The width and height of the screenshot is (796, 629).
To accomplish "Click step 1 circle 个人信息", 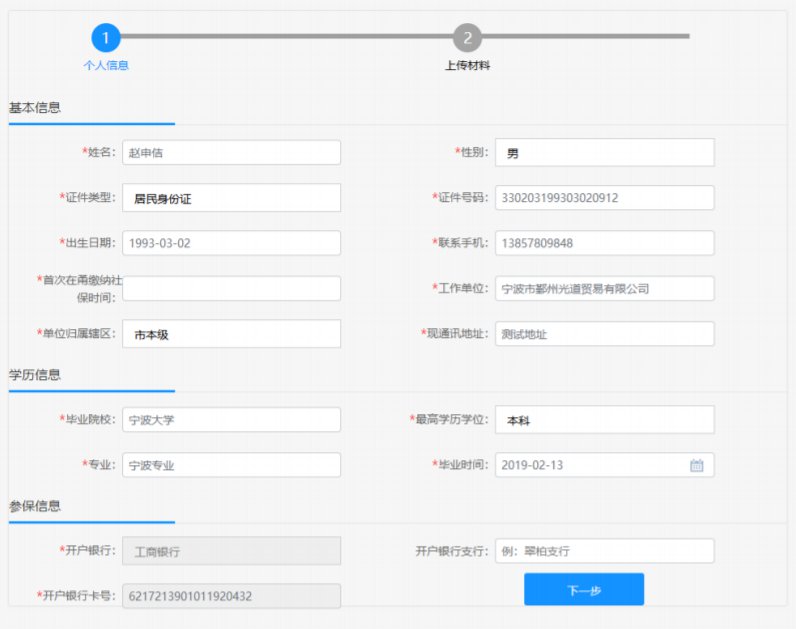I will 106,39.
